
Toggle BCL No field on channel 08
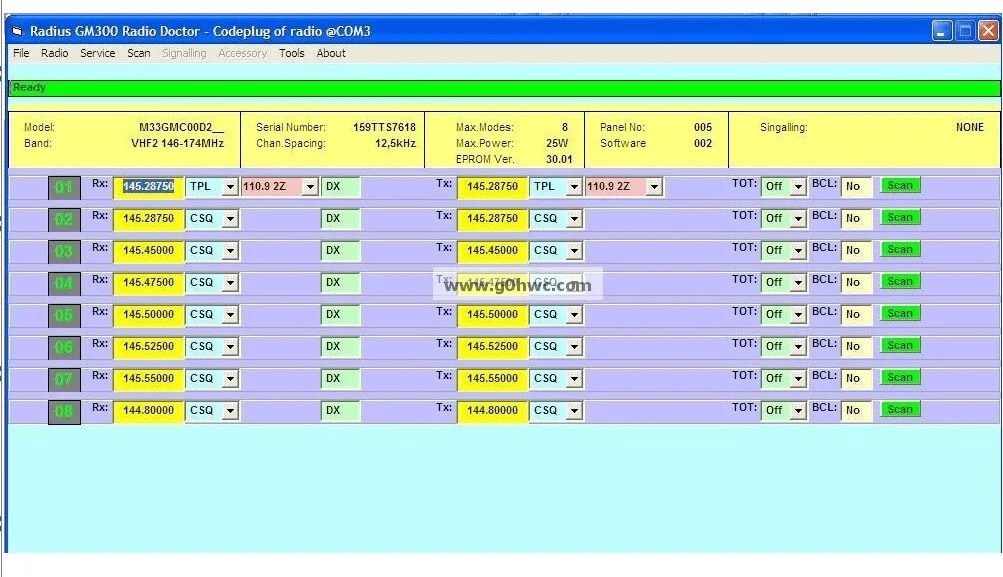coord(856,411)
